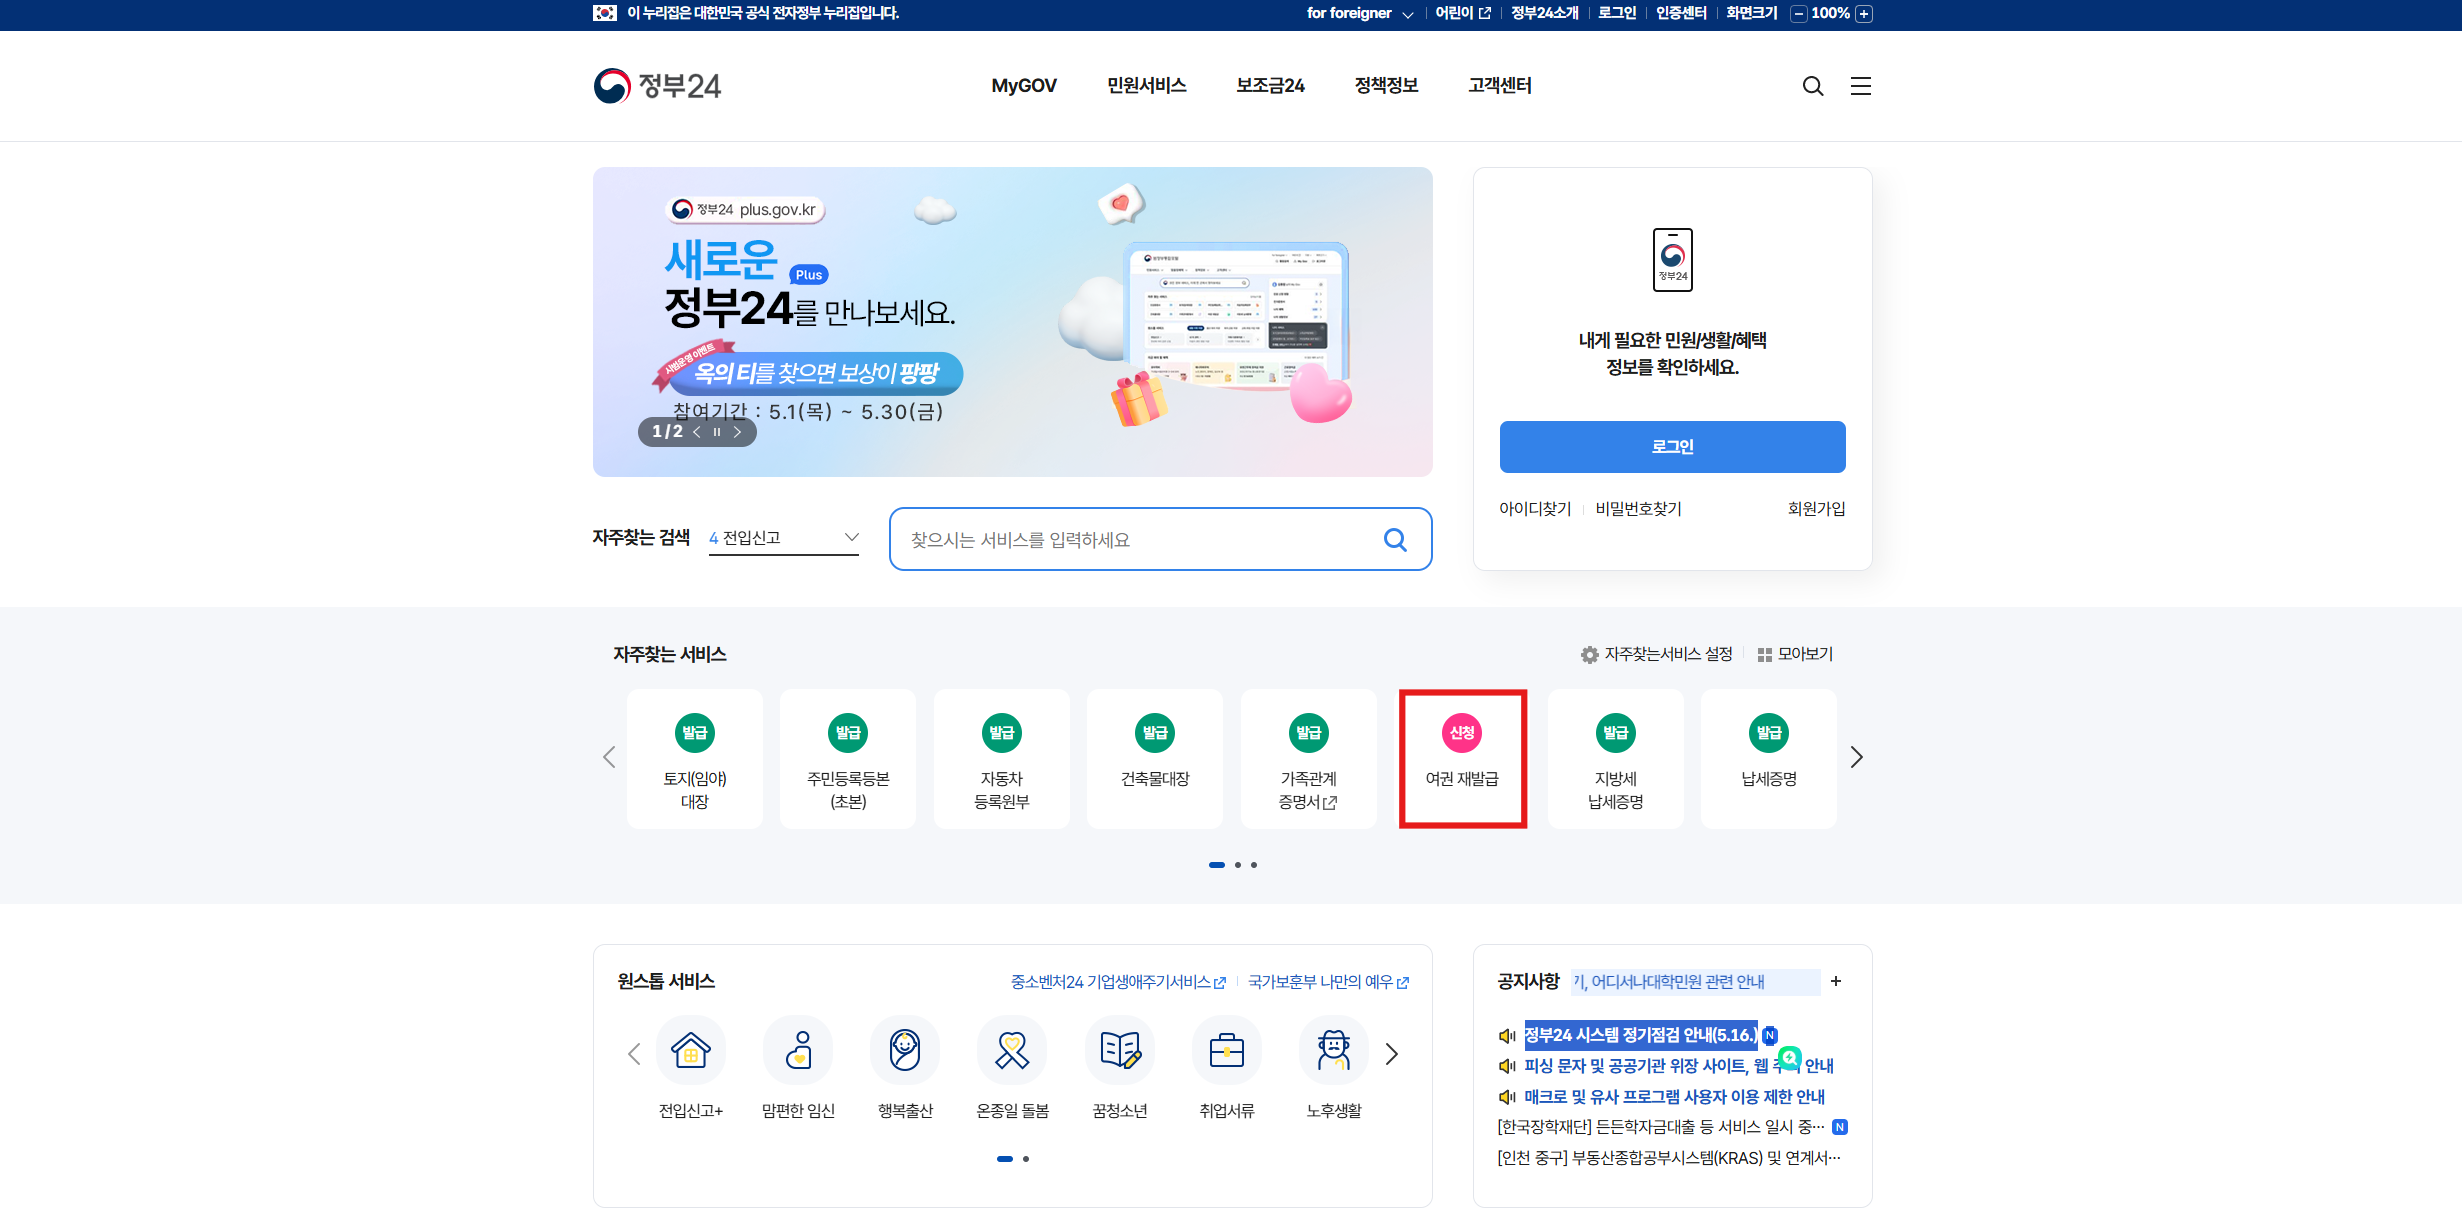Viewport: 2462px width, 1228px height.
Task: Open the 행복출산 baby icon
Action: (905, 1050)
